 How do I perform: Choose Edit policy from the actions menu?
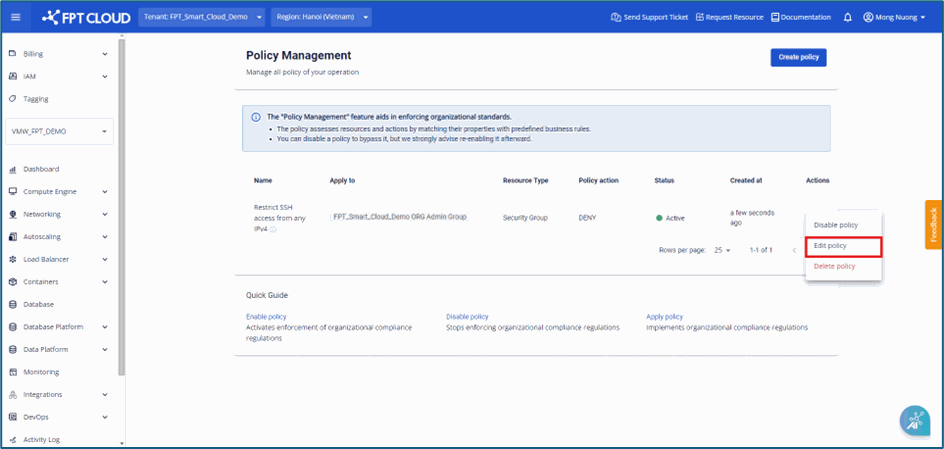point(843,246)
